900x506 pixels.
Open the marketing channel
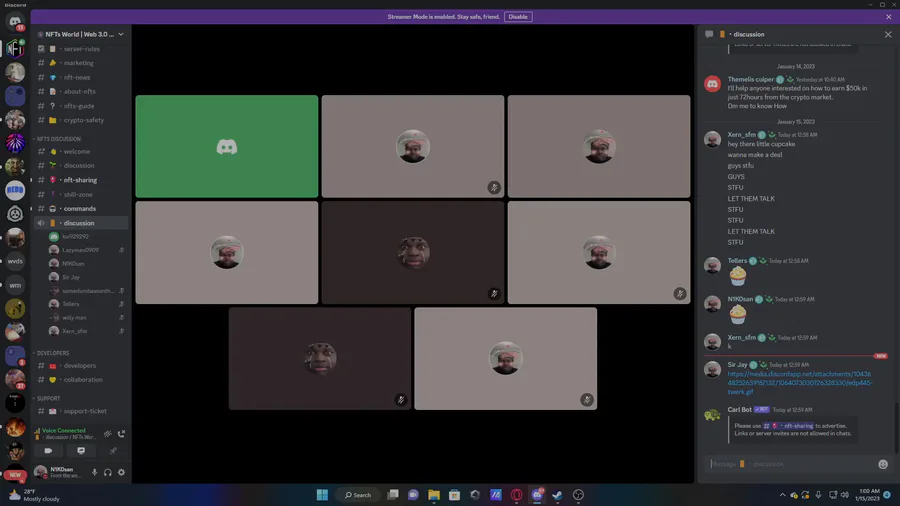(x=80, y=63)
